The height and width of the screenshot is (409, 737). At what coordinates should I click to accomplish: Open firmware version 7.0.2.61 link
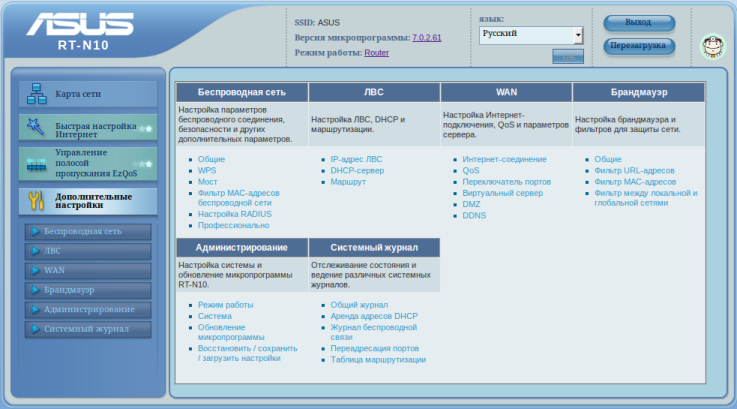click(427, 38)
